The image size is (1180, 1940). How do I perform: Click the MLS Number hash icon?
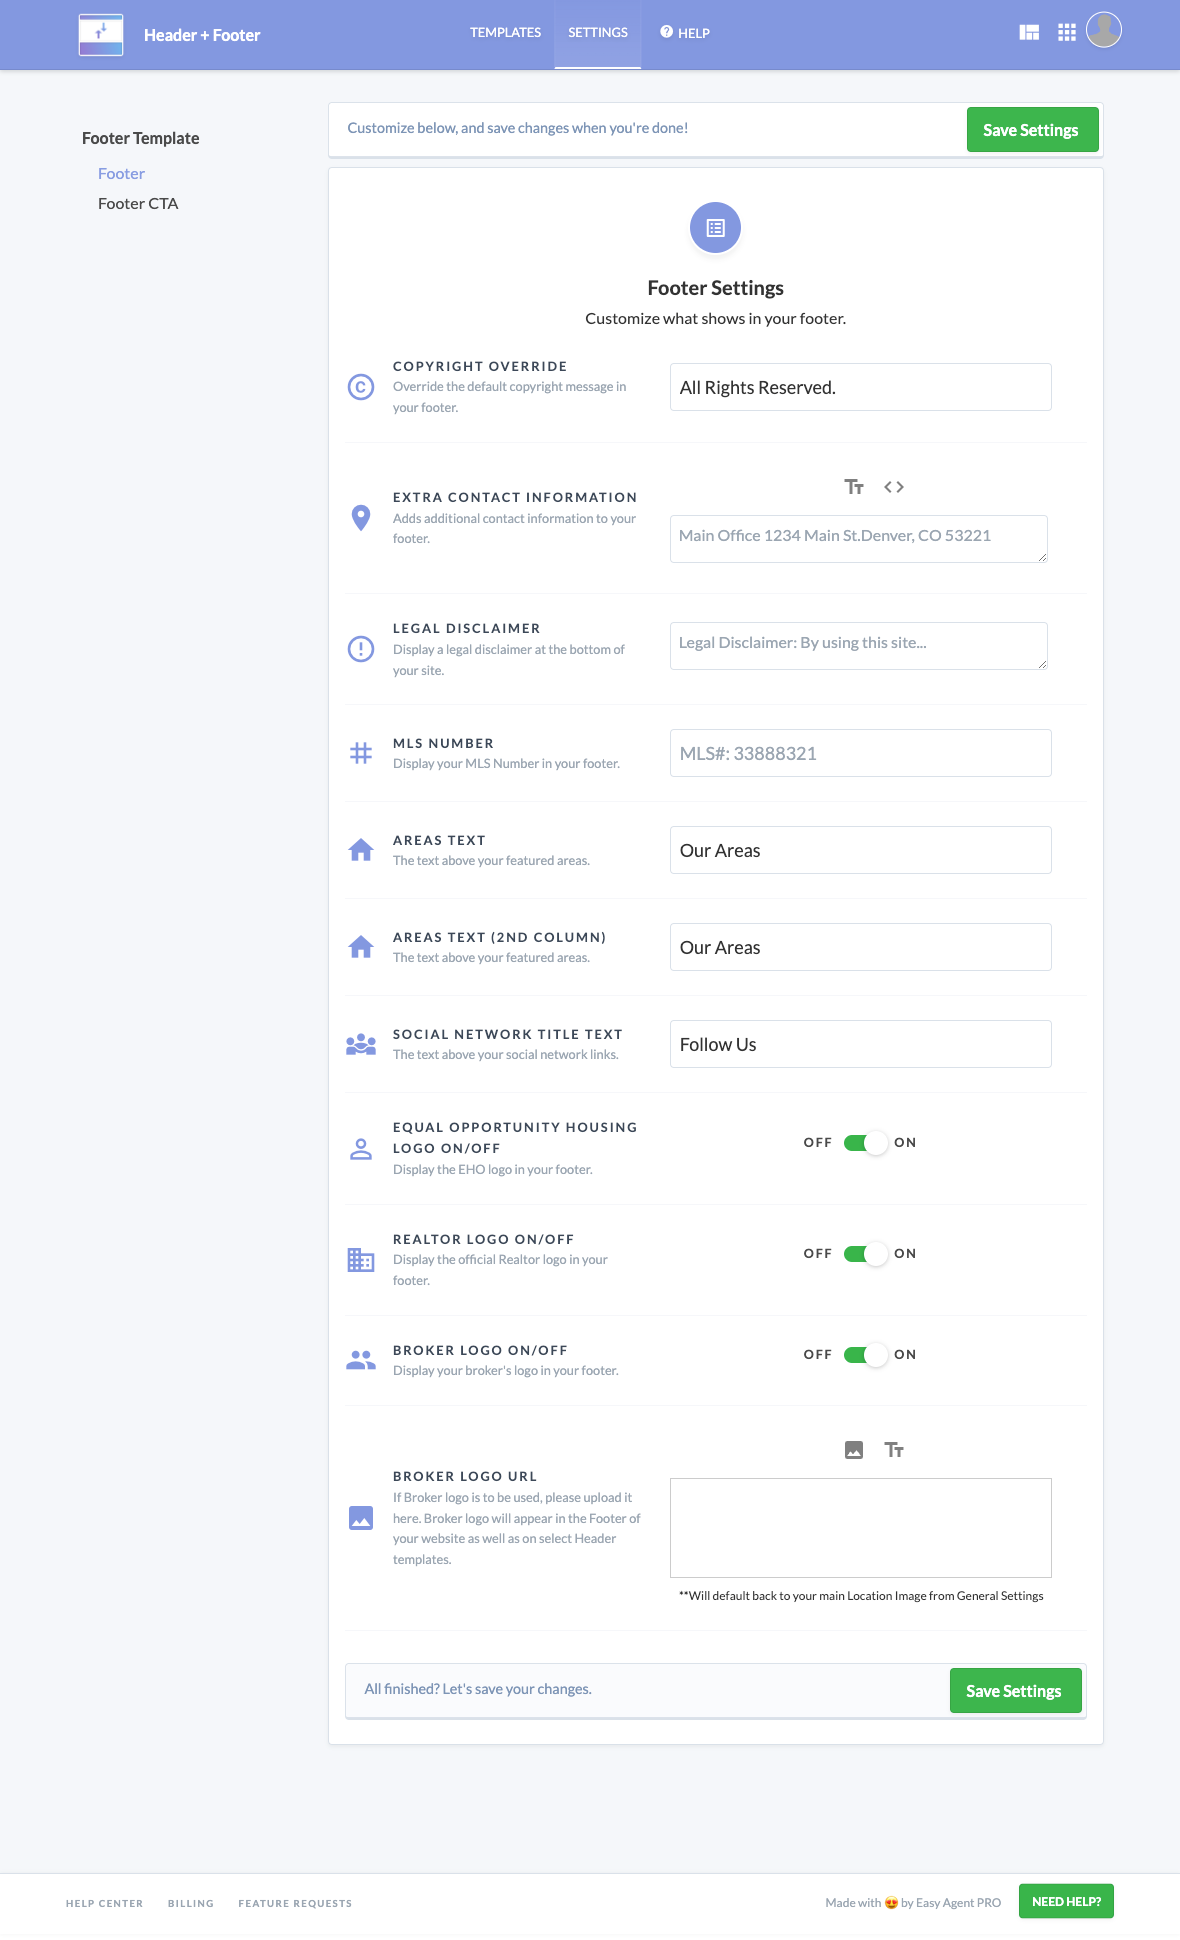pyautogui.click(x=361, y=753)
